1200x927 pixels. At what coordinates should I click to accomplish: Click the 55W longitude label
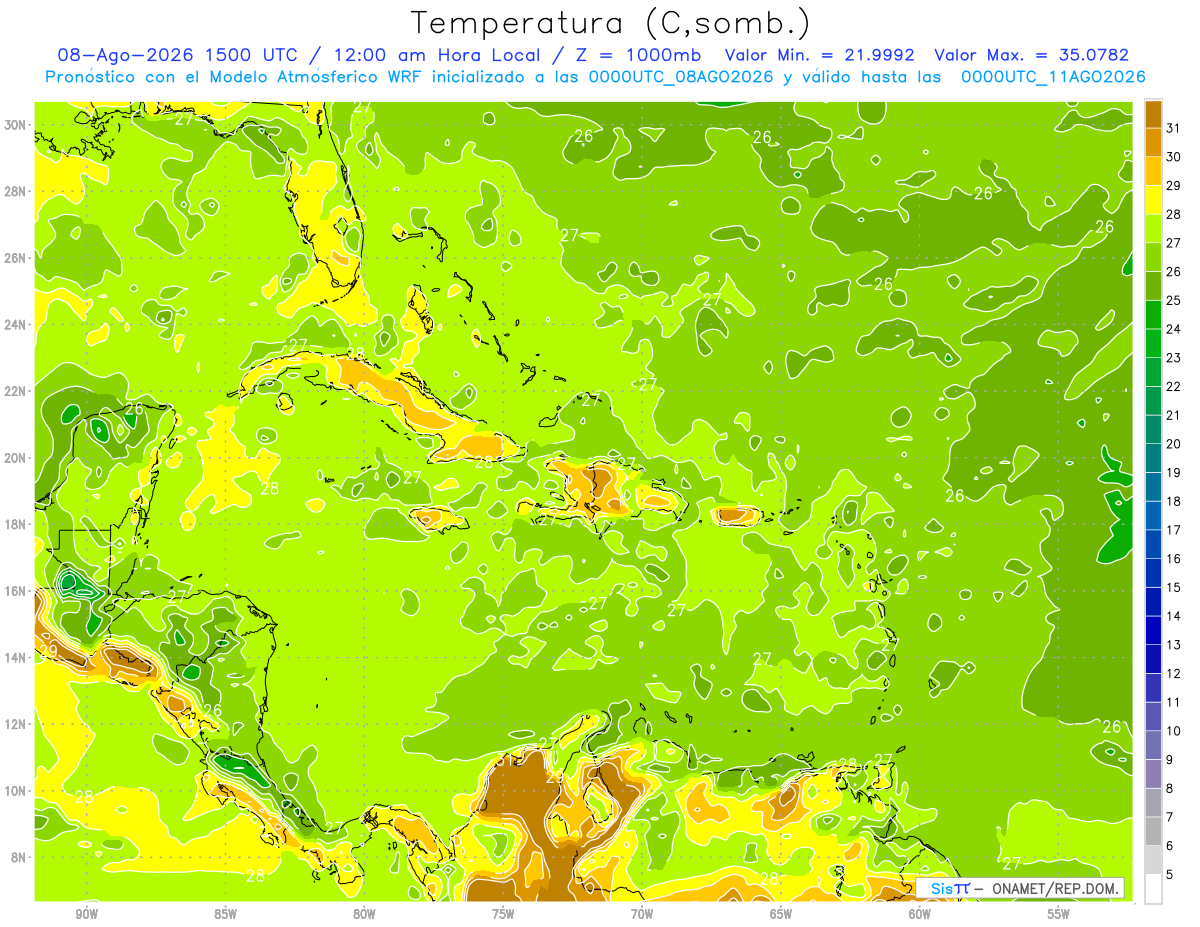click(1059, 913)
